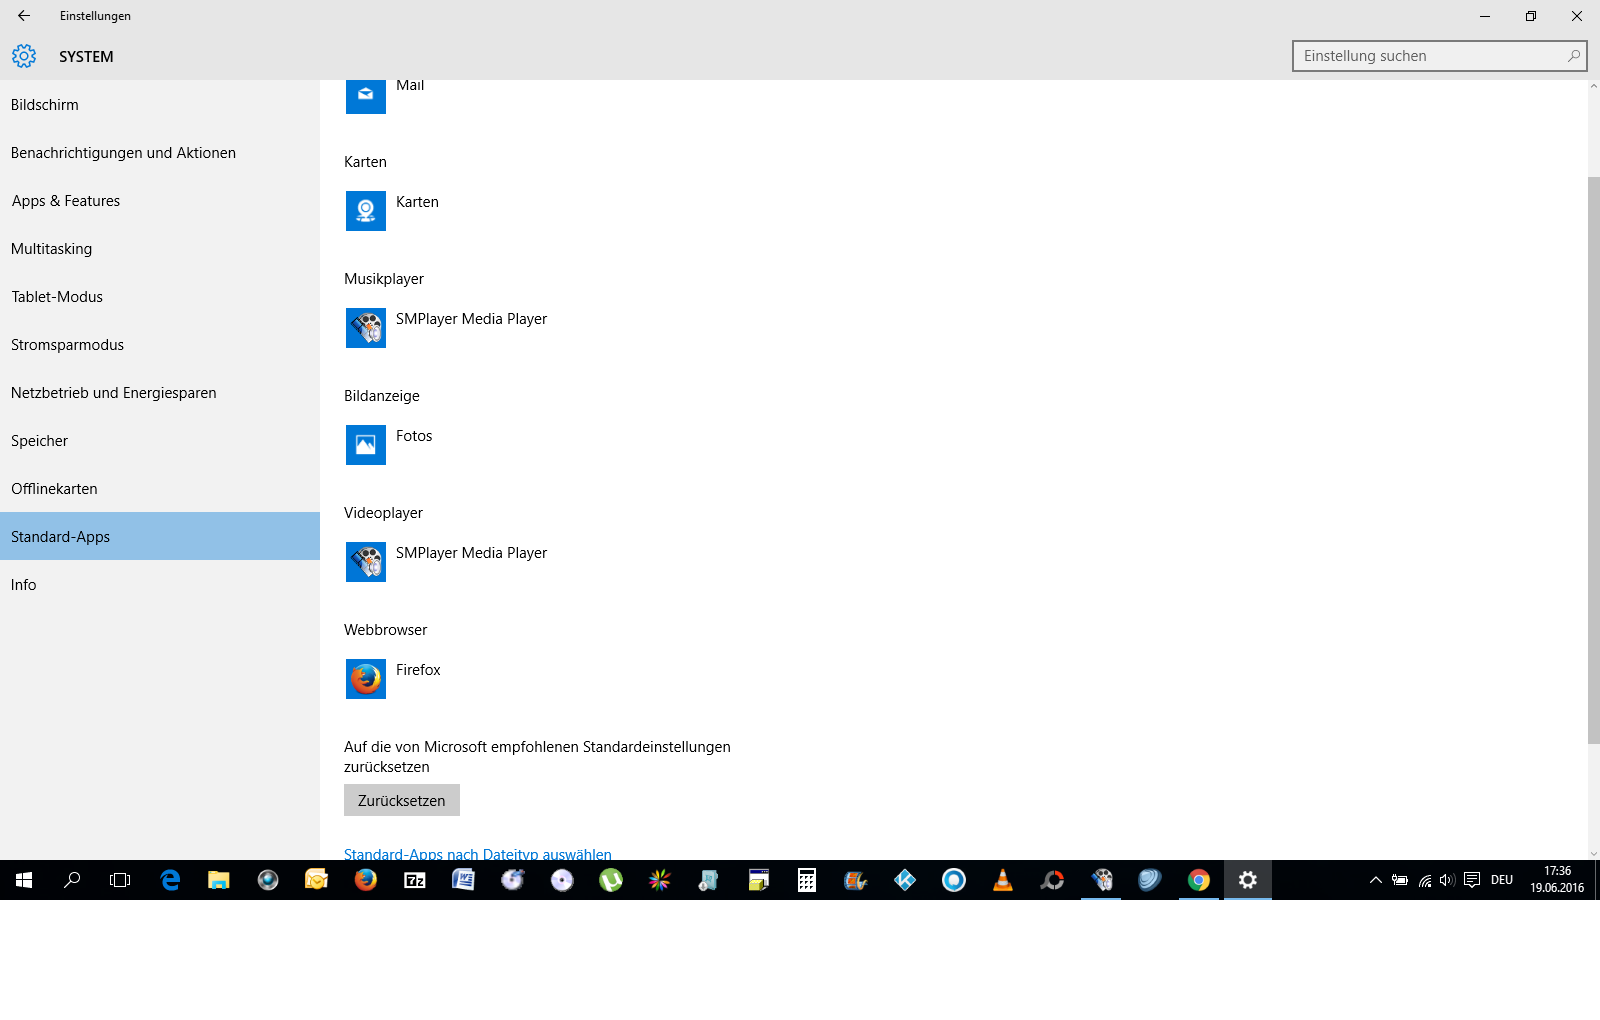Click the battery status tray icon
1600x1020 pixels.
pyautogui.click(x=1400, y=880)
